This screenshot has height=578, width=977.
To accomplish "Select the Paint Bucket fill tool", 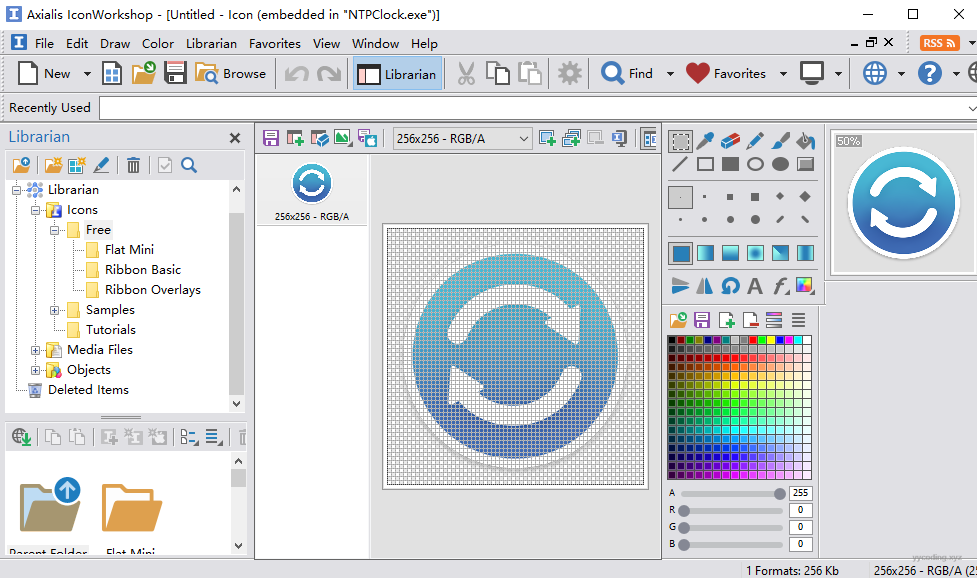I will tap(805, 141).
